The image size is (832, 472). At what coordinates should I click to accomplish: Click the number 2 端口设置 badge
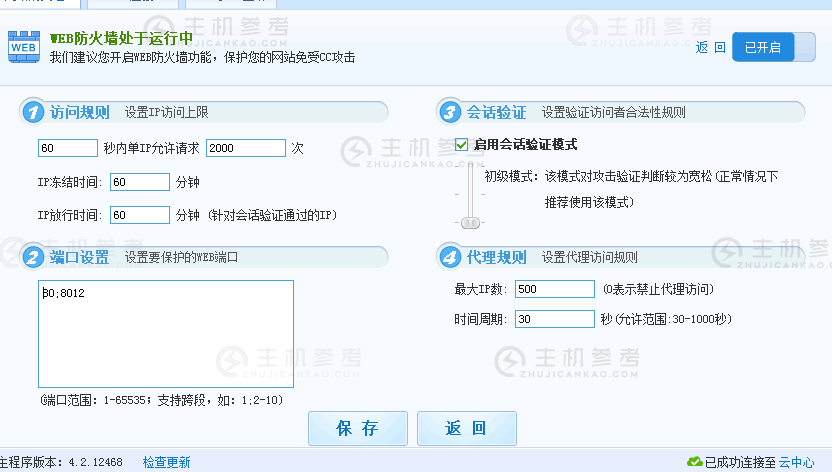(x=33, y=258)
